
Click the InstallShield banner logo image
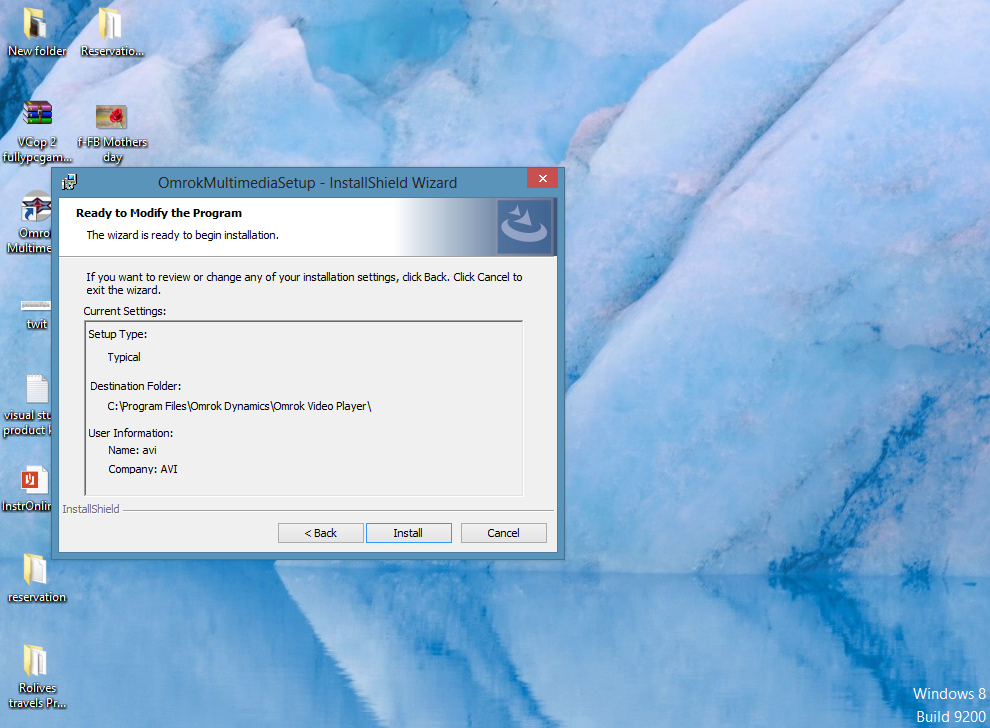[524, 227]
